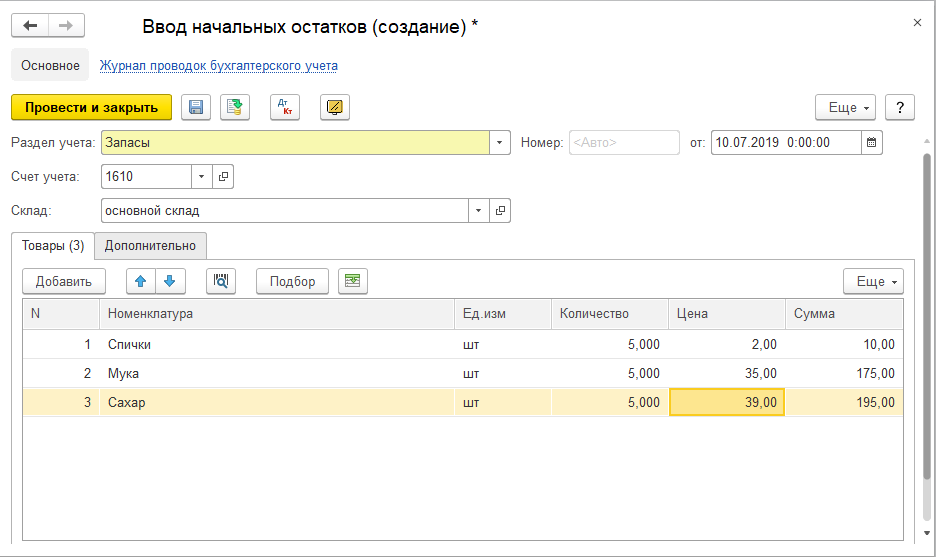
Task: Open the help question mark button
Action: click(900, 108)
